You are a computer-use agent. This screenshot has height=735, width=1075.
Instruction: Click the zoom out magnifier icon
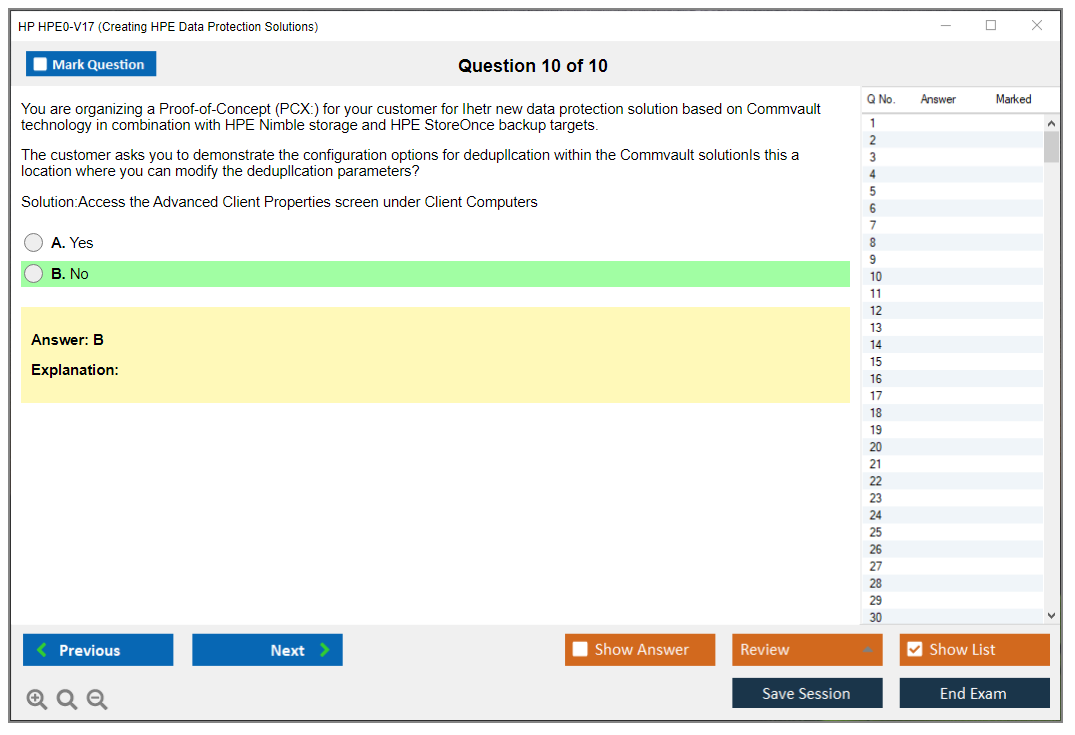(97, 700)
